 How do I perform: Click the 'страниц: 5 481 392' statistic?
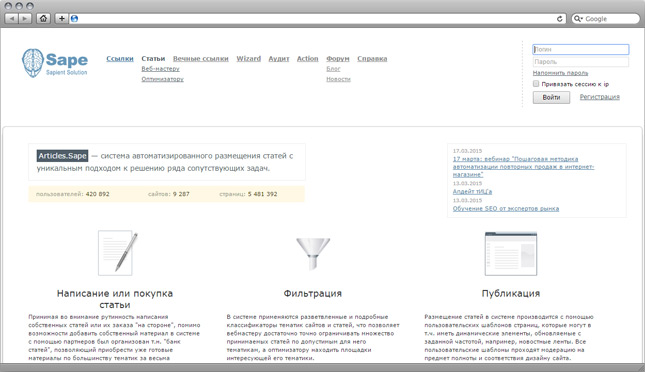point(248,194)
